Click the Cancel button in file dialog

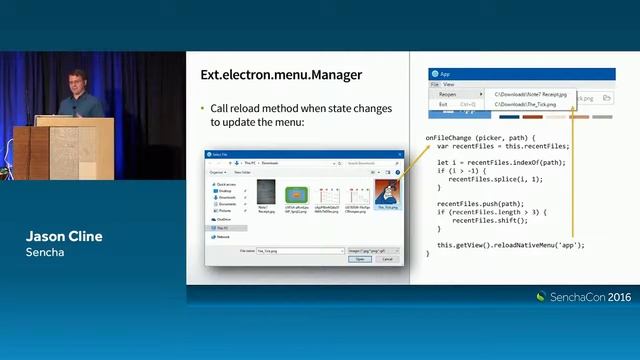pos(387,259)
